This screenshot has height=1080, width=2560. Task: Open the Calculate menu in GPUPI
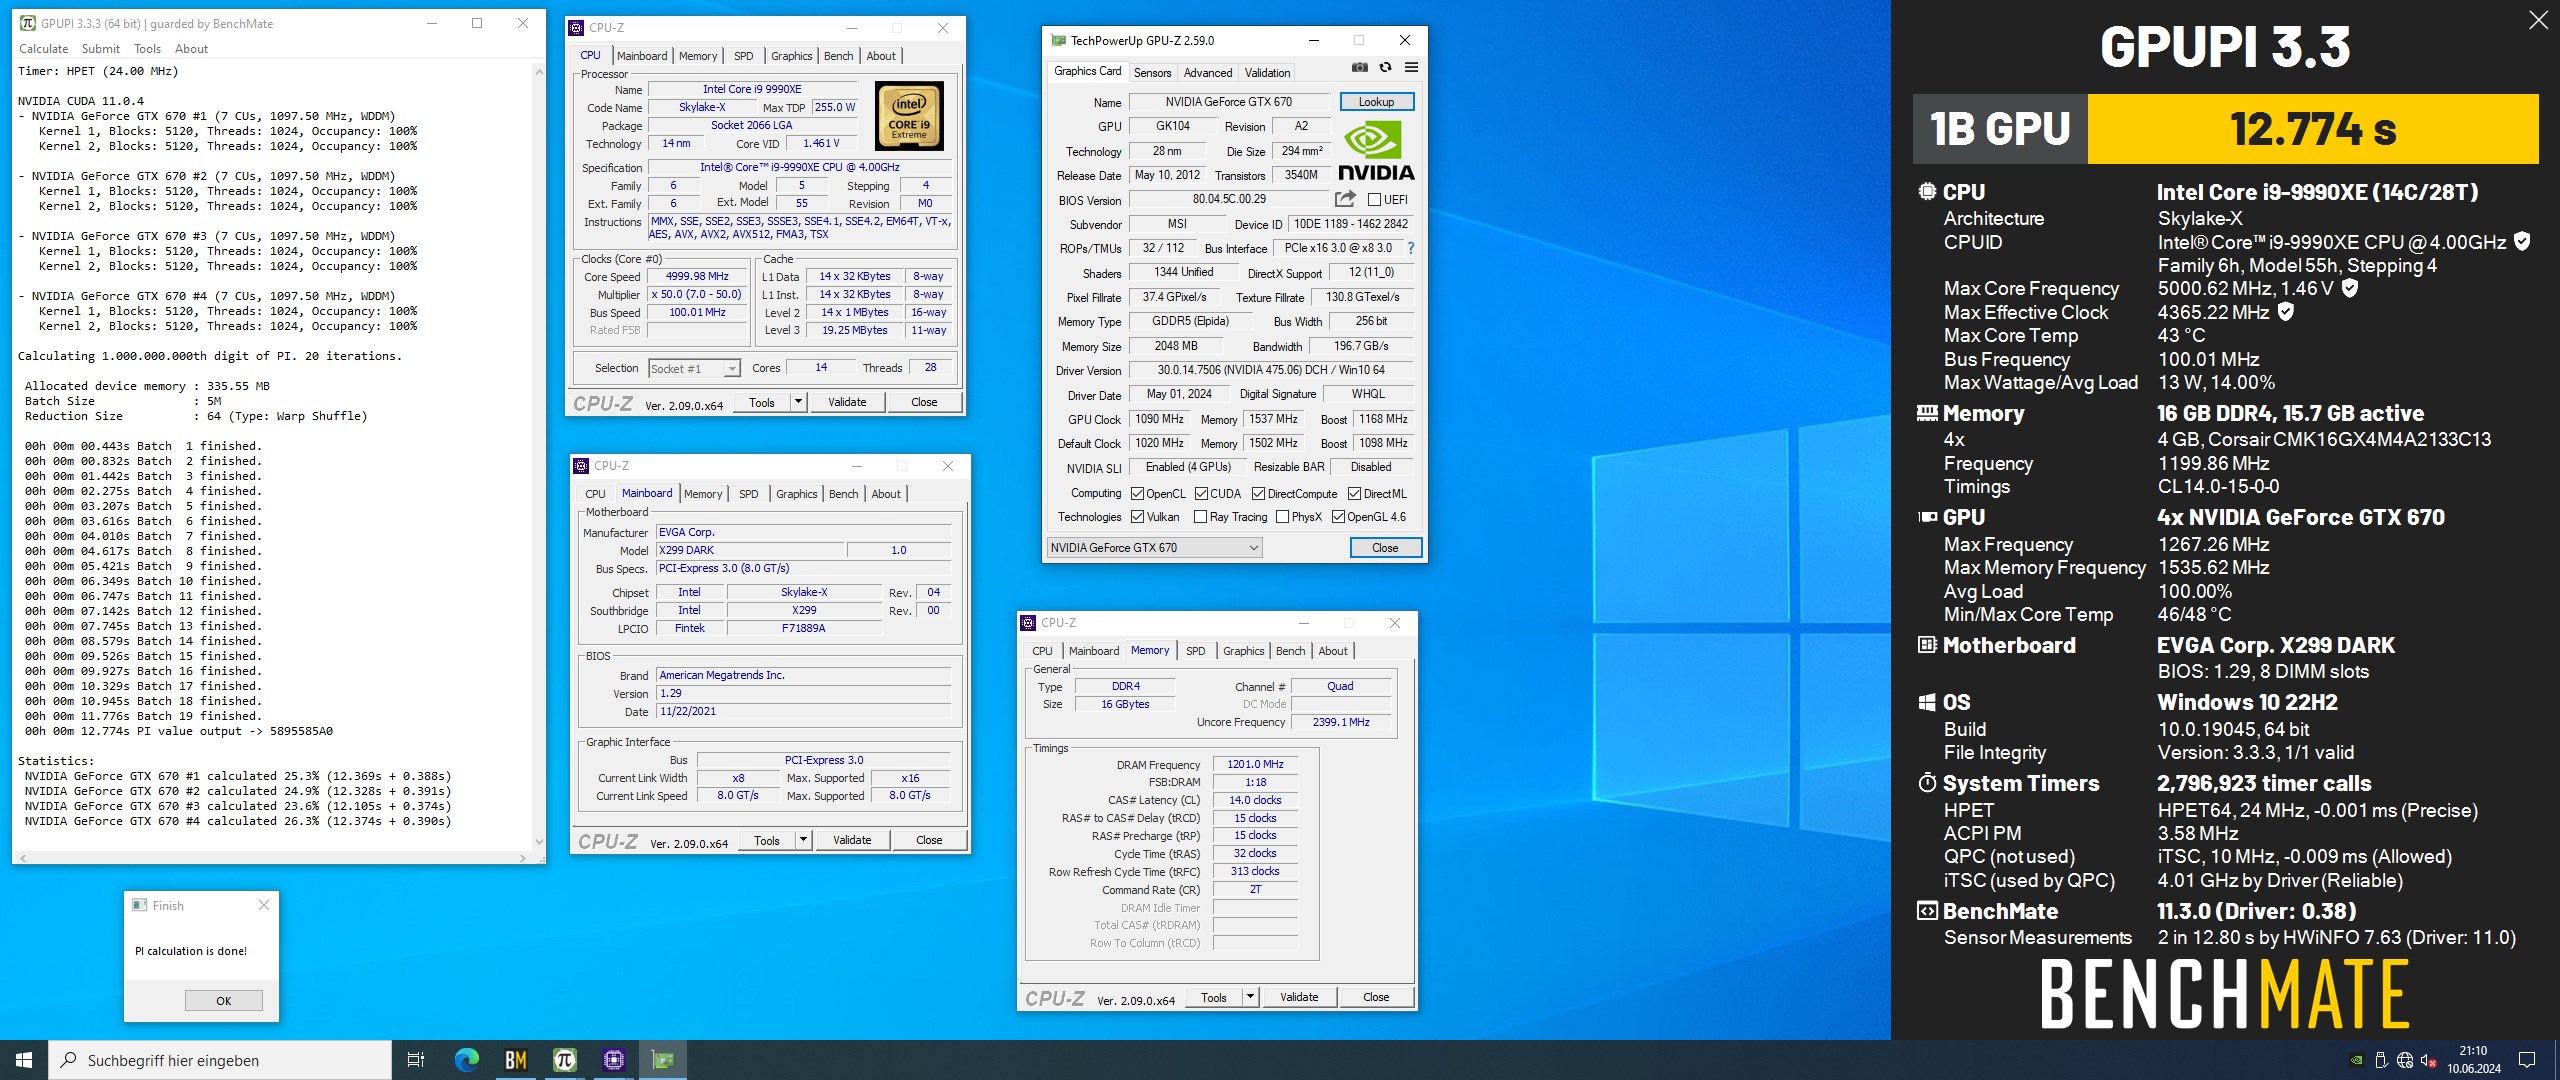(44, 48)
